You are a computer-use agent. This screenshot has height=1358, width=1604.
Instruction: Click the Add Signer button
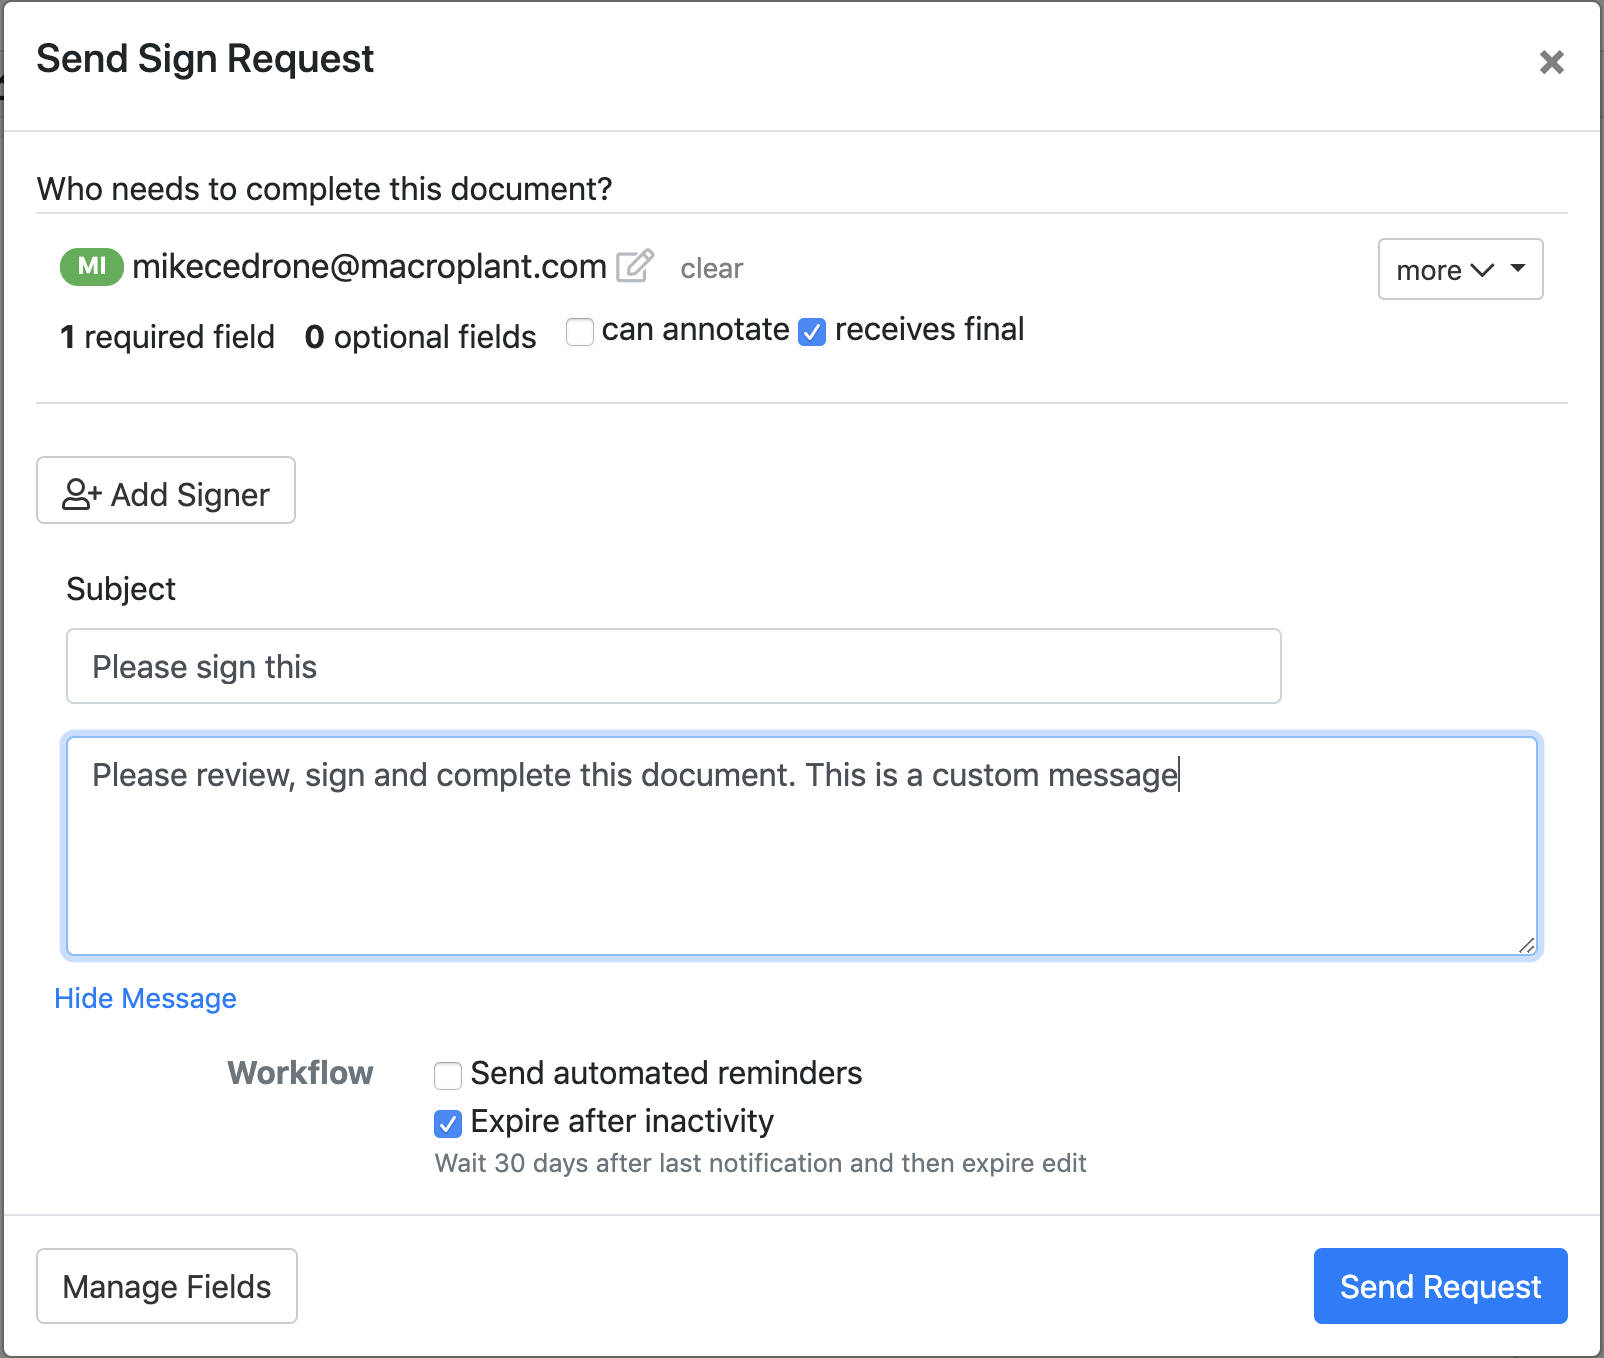click(166, 491)
